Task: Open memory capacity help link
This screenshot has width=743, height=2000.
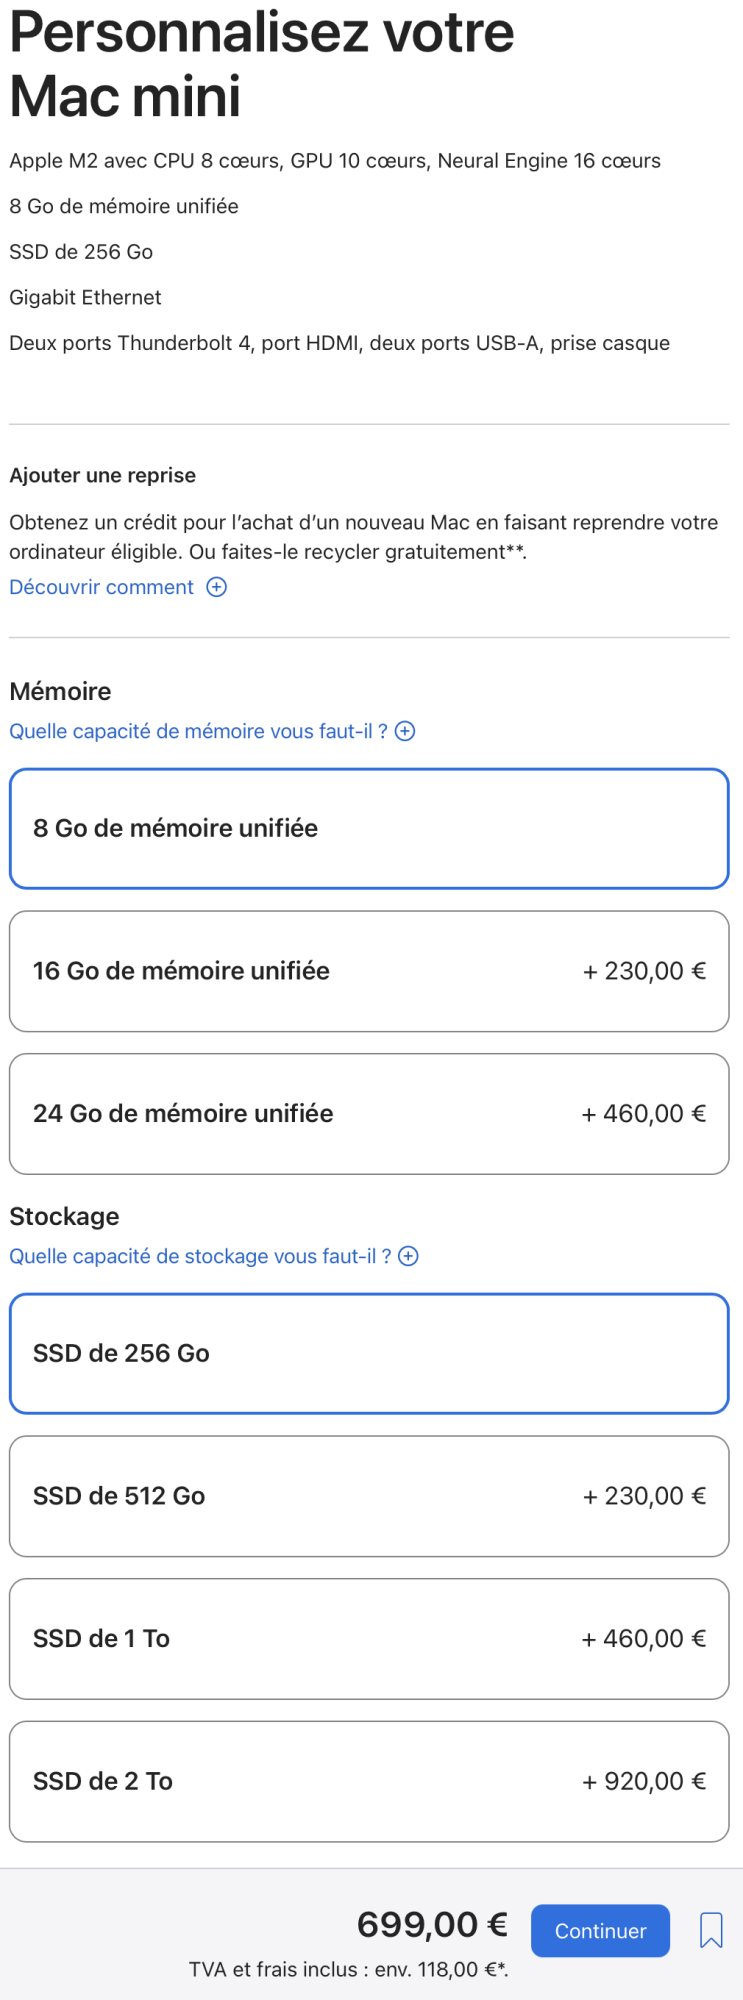Action: [x=198, y=731]
